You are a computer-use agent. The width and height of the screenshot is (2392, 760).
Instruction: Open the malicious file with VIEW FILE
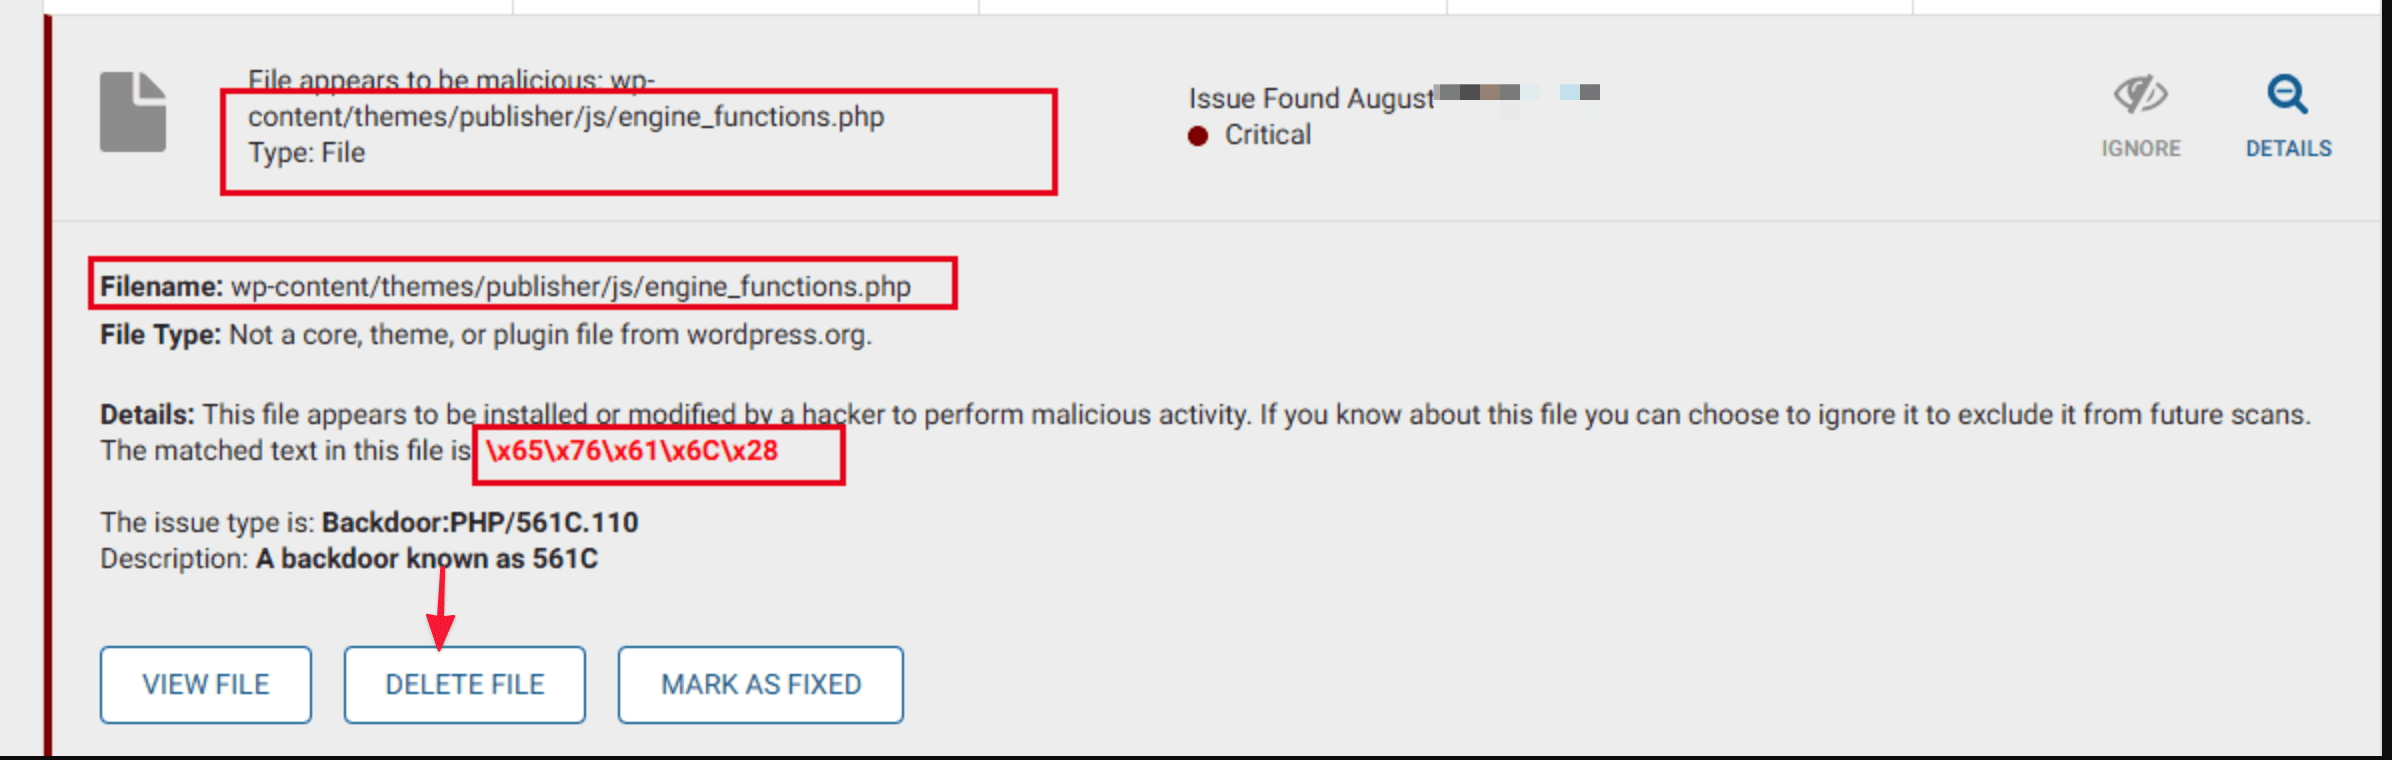point(206,685)
